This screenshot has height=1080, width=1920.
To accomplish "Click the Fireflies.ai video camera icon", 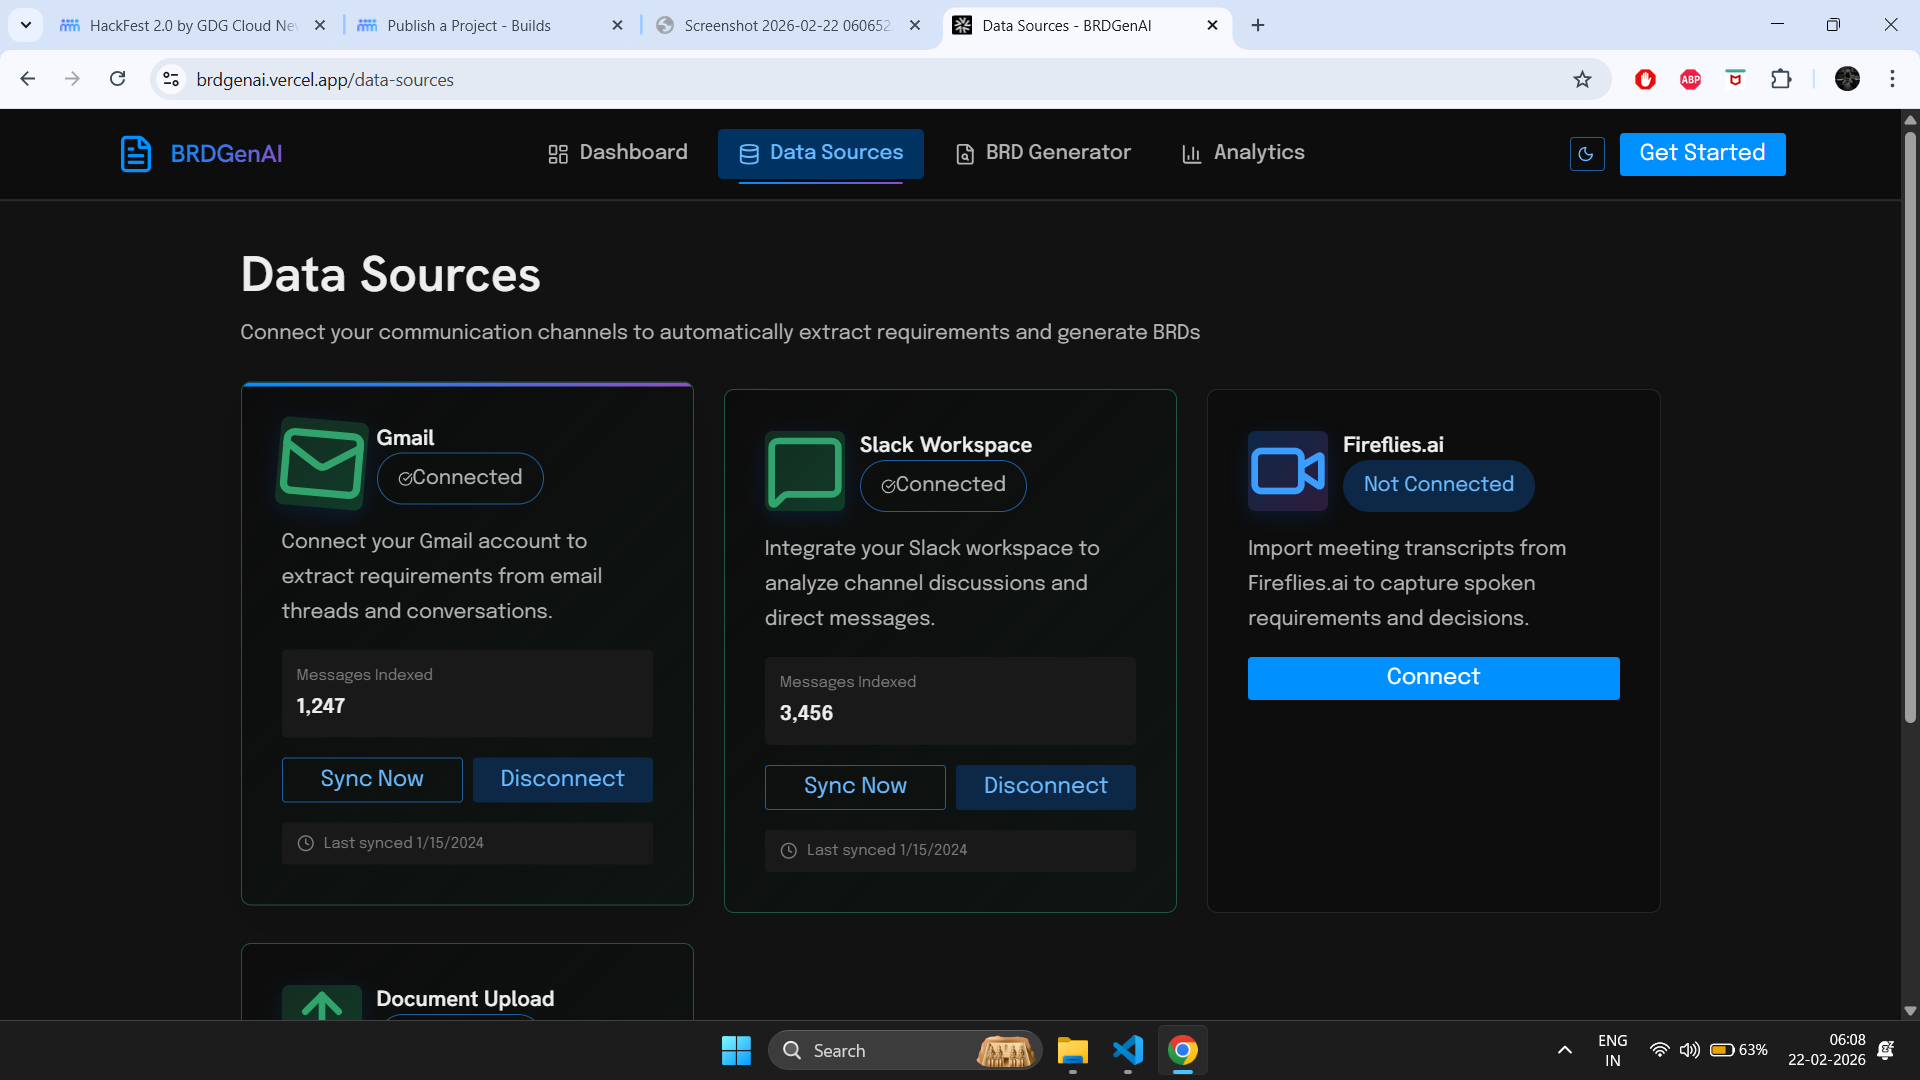I will (1288, 471).
